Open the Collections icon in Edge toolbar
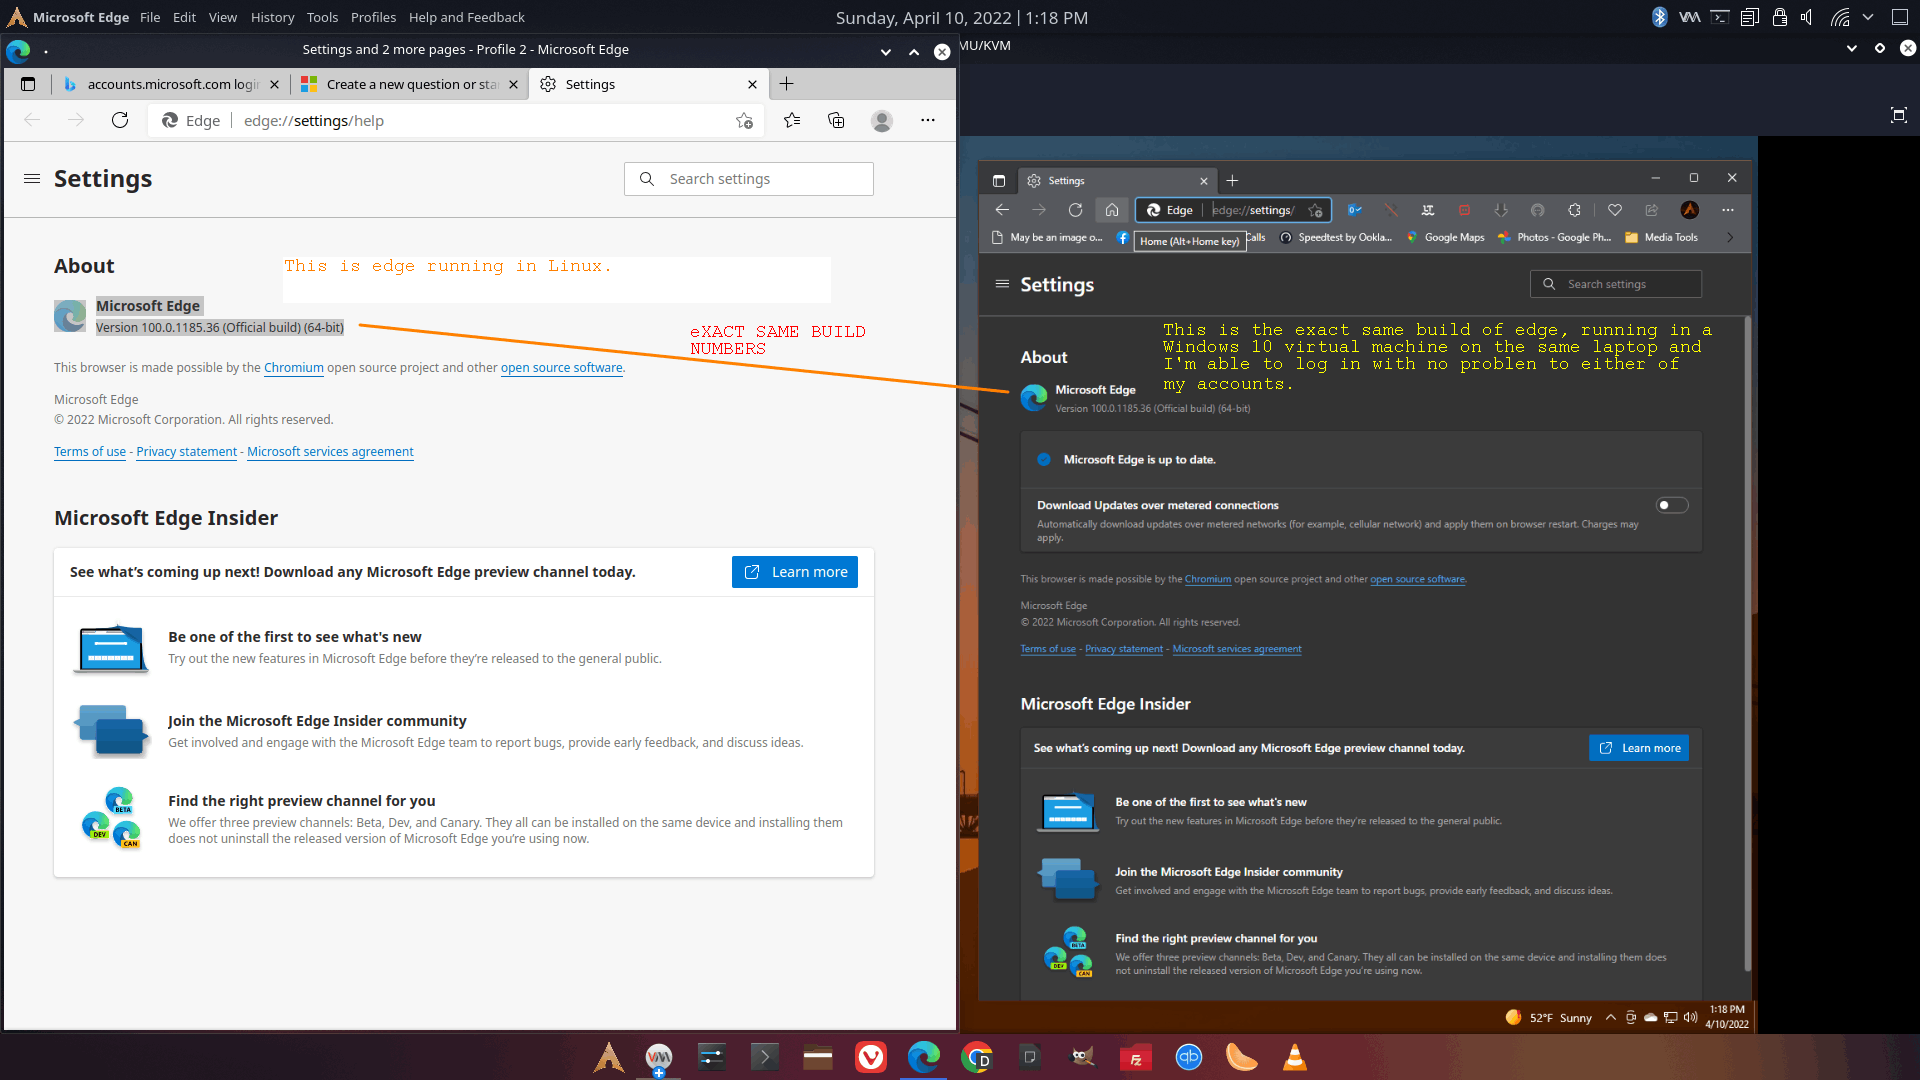The height and width of the screenshot is (1080, 1920). [836, 120]
